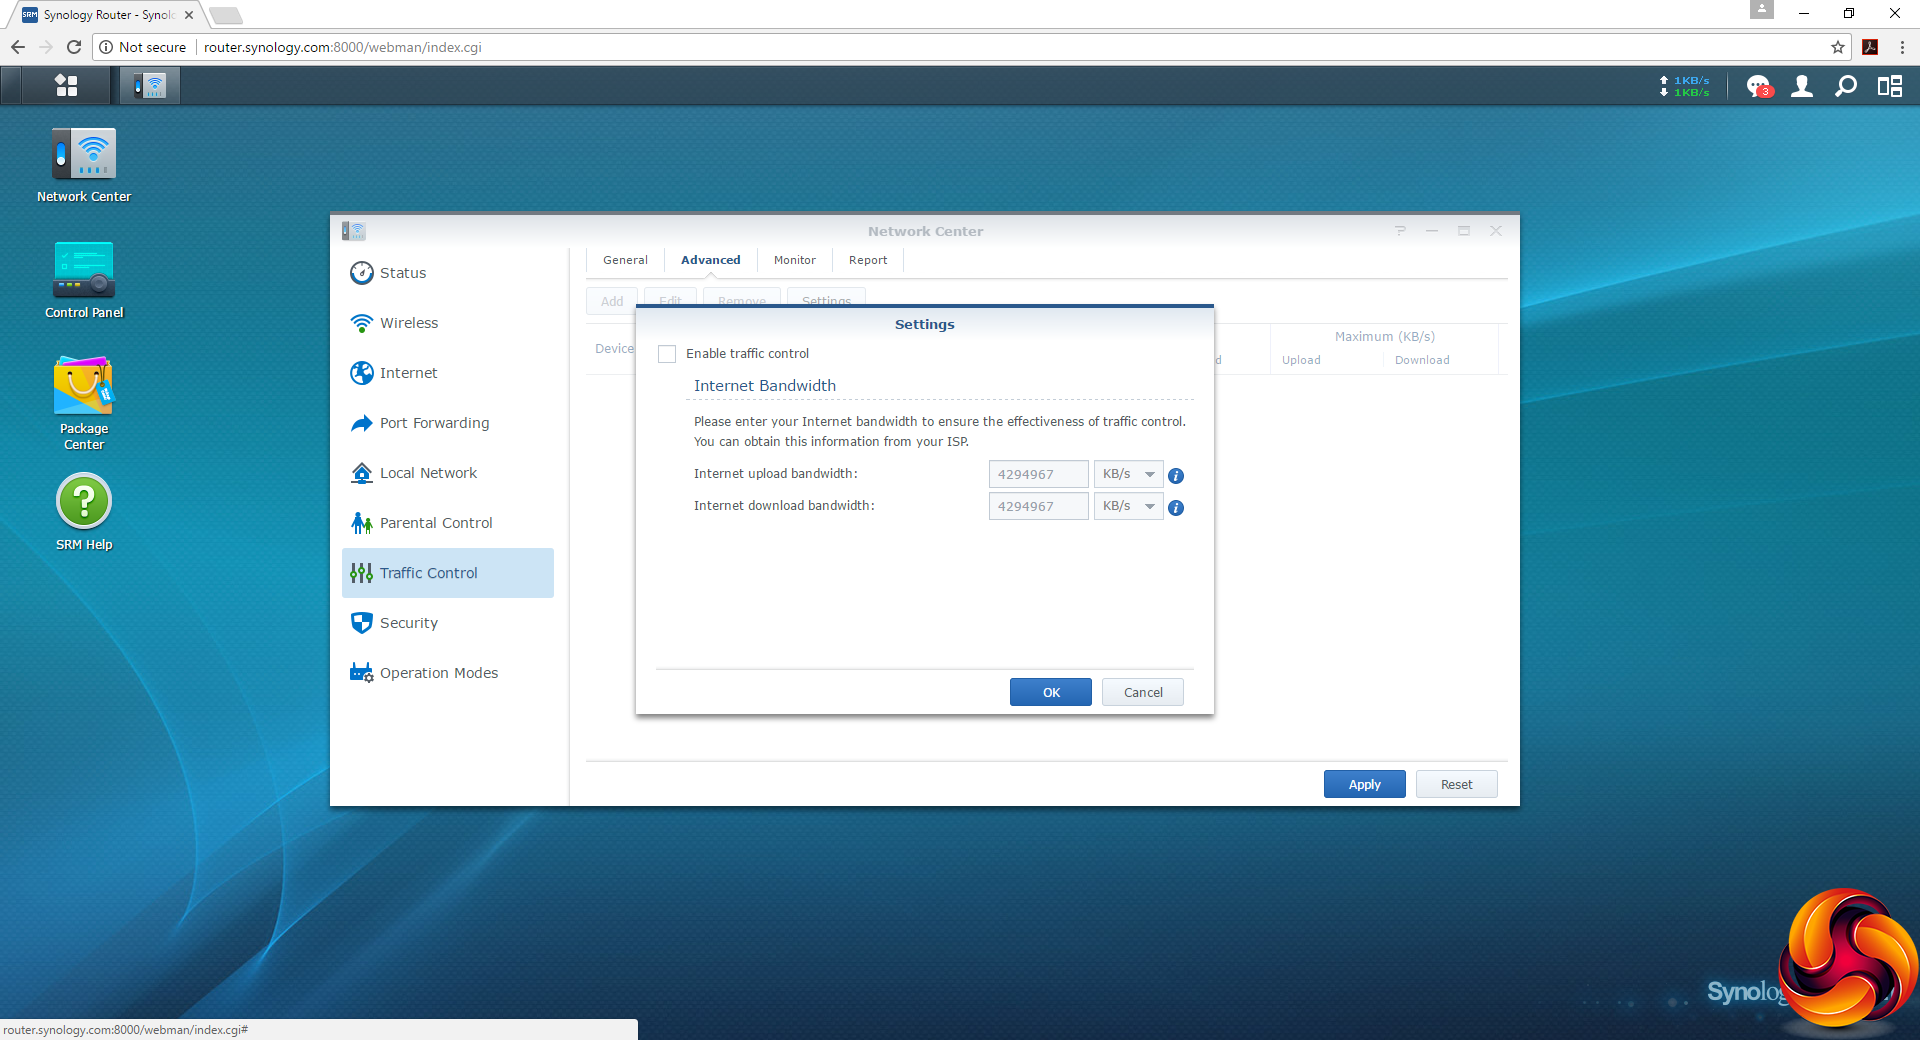Click OK in the Settings dialog
1920x1040 pixels.
coord(1051,692)
